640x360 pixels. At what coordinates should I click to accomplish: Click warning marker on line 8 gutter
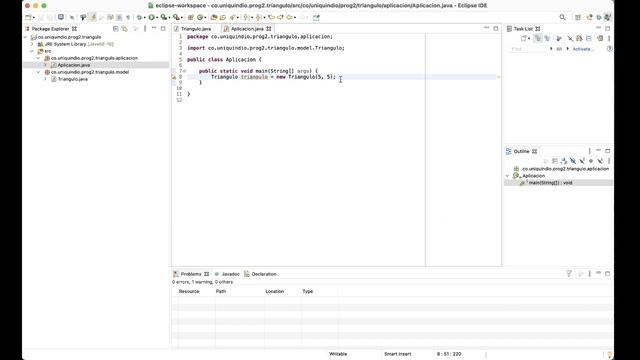[x=174, y=77]
